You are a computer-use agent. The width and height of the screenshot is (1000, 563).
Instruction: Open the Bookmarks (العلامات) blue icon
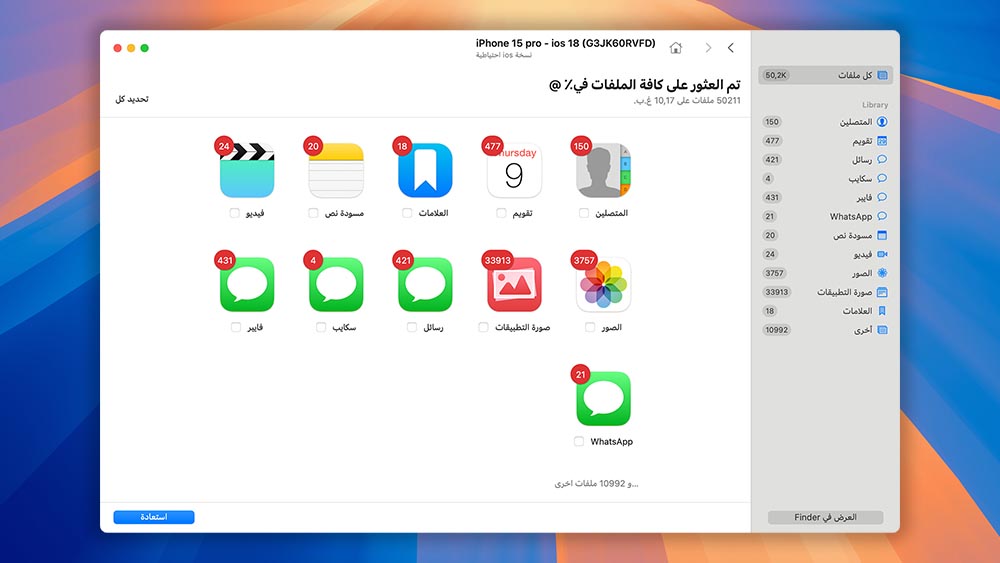(425, 170)
